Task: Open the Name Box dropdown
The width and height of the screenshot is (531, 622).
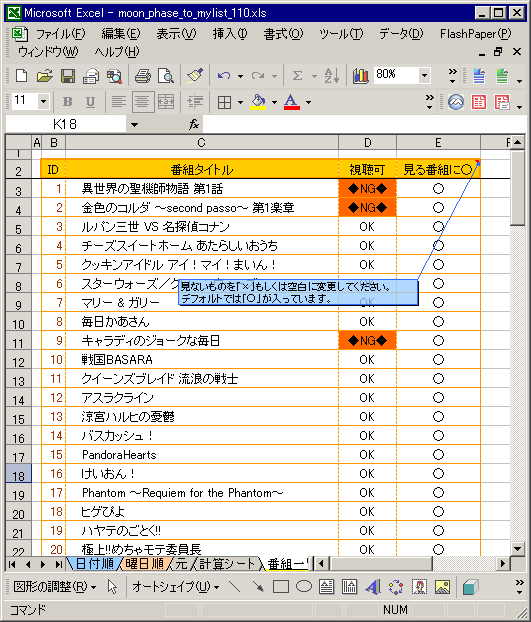Action: (x=134, y=125)
